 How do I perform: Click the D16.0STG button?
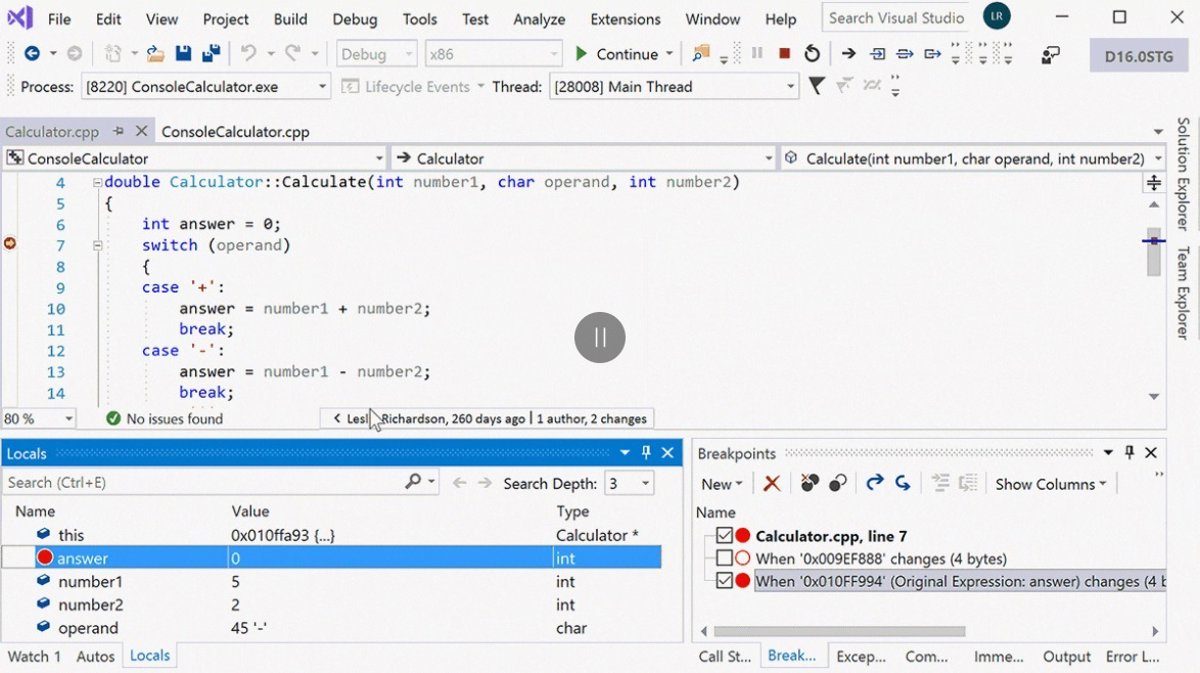(1131, 55)
